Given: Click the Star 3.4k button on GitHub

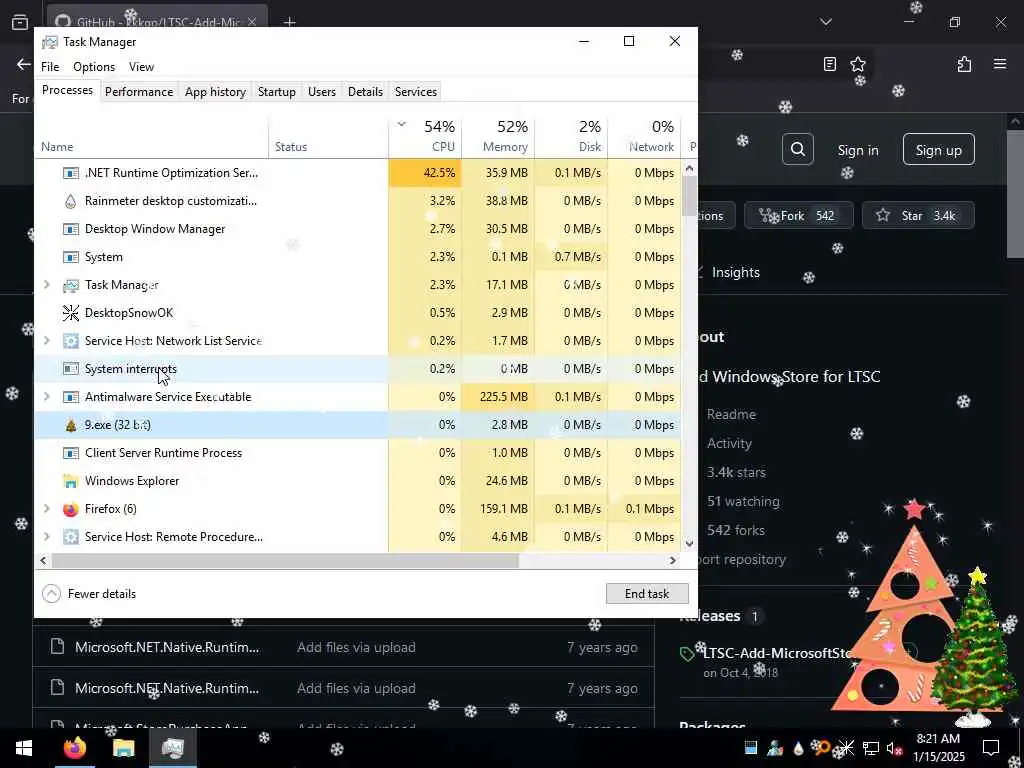Looking at the screenshot, I should point(918,216).
